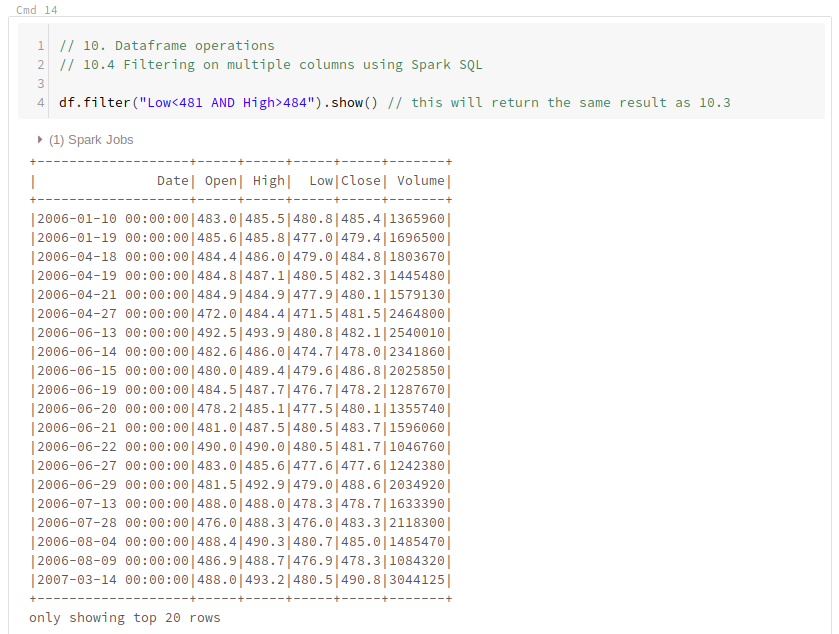Click the Volume column header in output
Image resolution: width=839 pixels, height=634 pixels.
click(422, 180)
